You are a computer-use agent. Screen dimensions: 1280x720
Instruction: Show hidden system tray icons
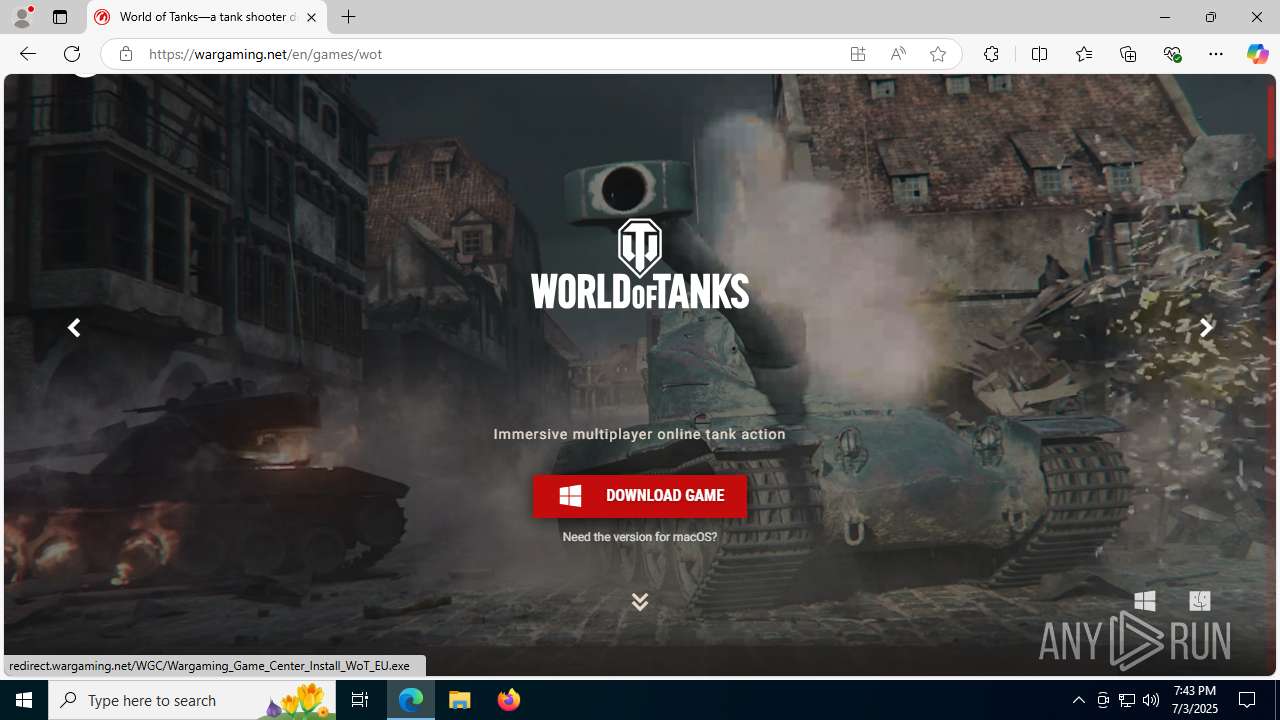click(x=1078, y=700)
